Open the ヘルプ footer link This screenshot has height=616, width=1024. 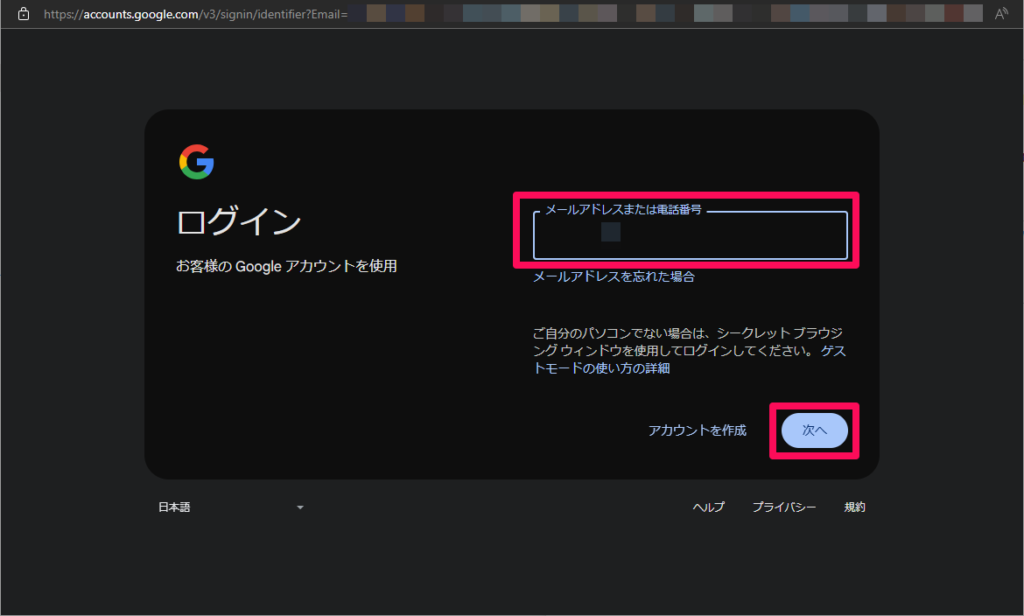[x=708, y=507]
